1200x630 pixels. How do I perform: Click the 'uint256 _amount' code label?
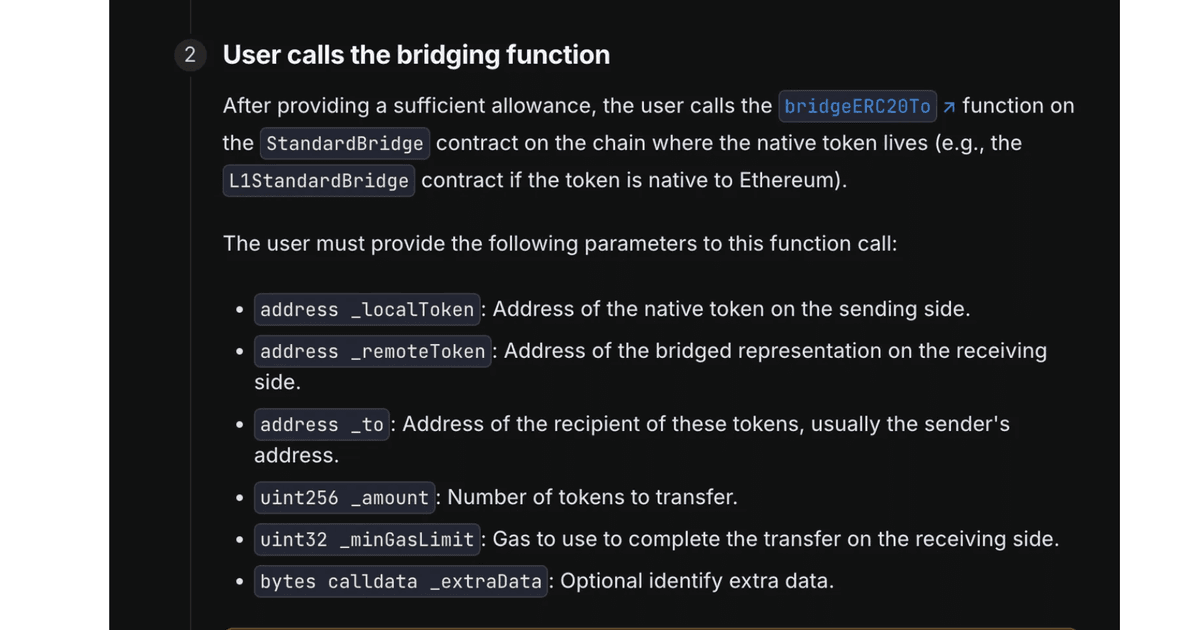(344, 497)
